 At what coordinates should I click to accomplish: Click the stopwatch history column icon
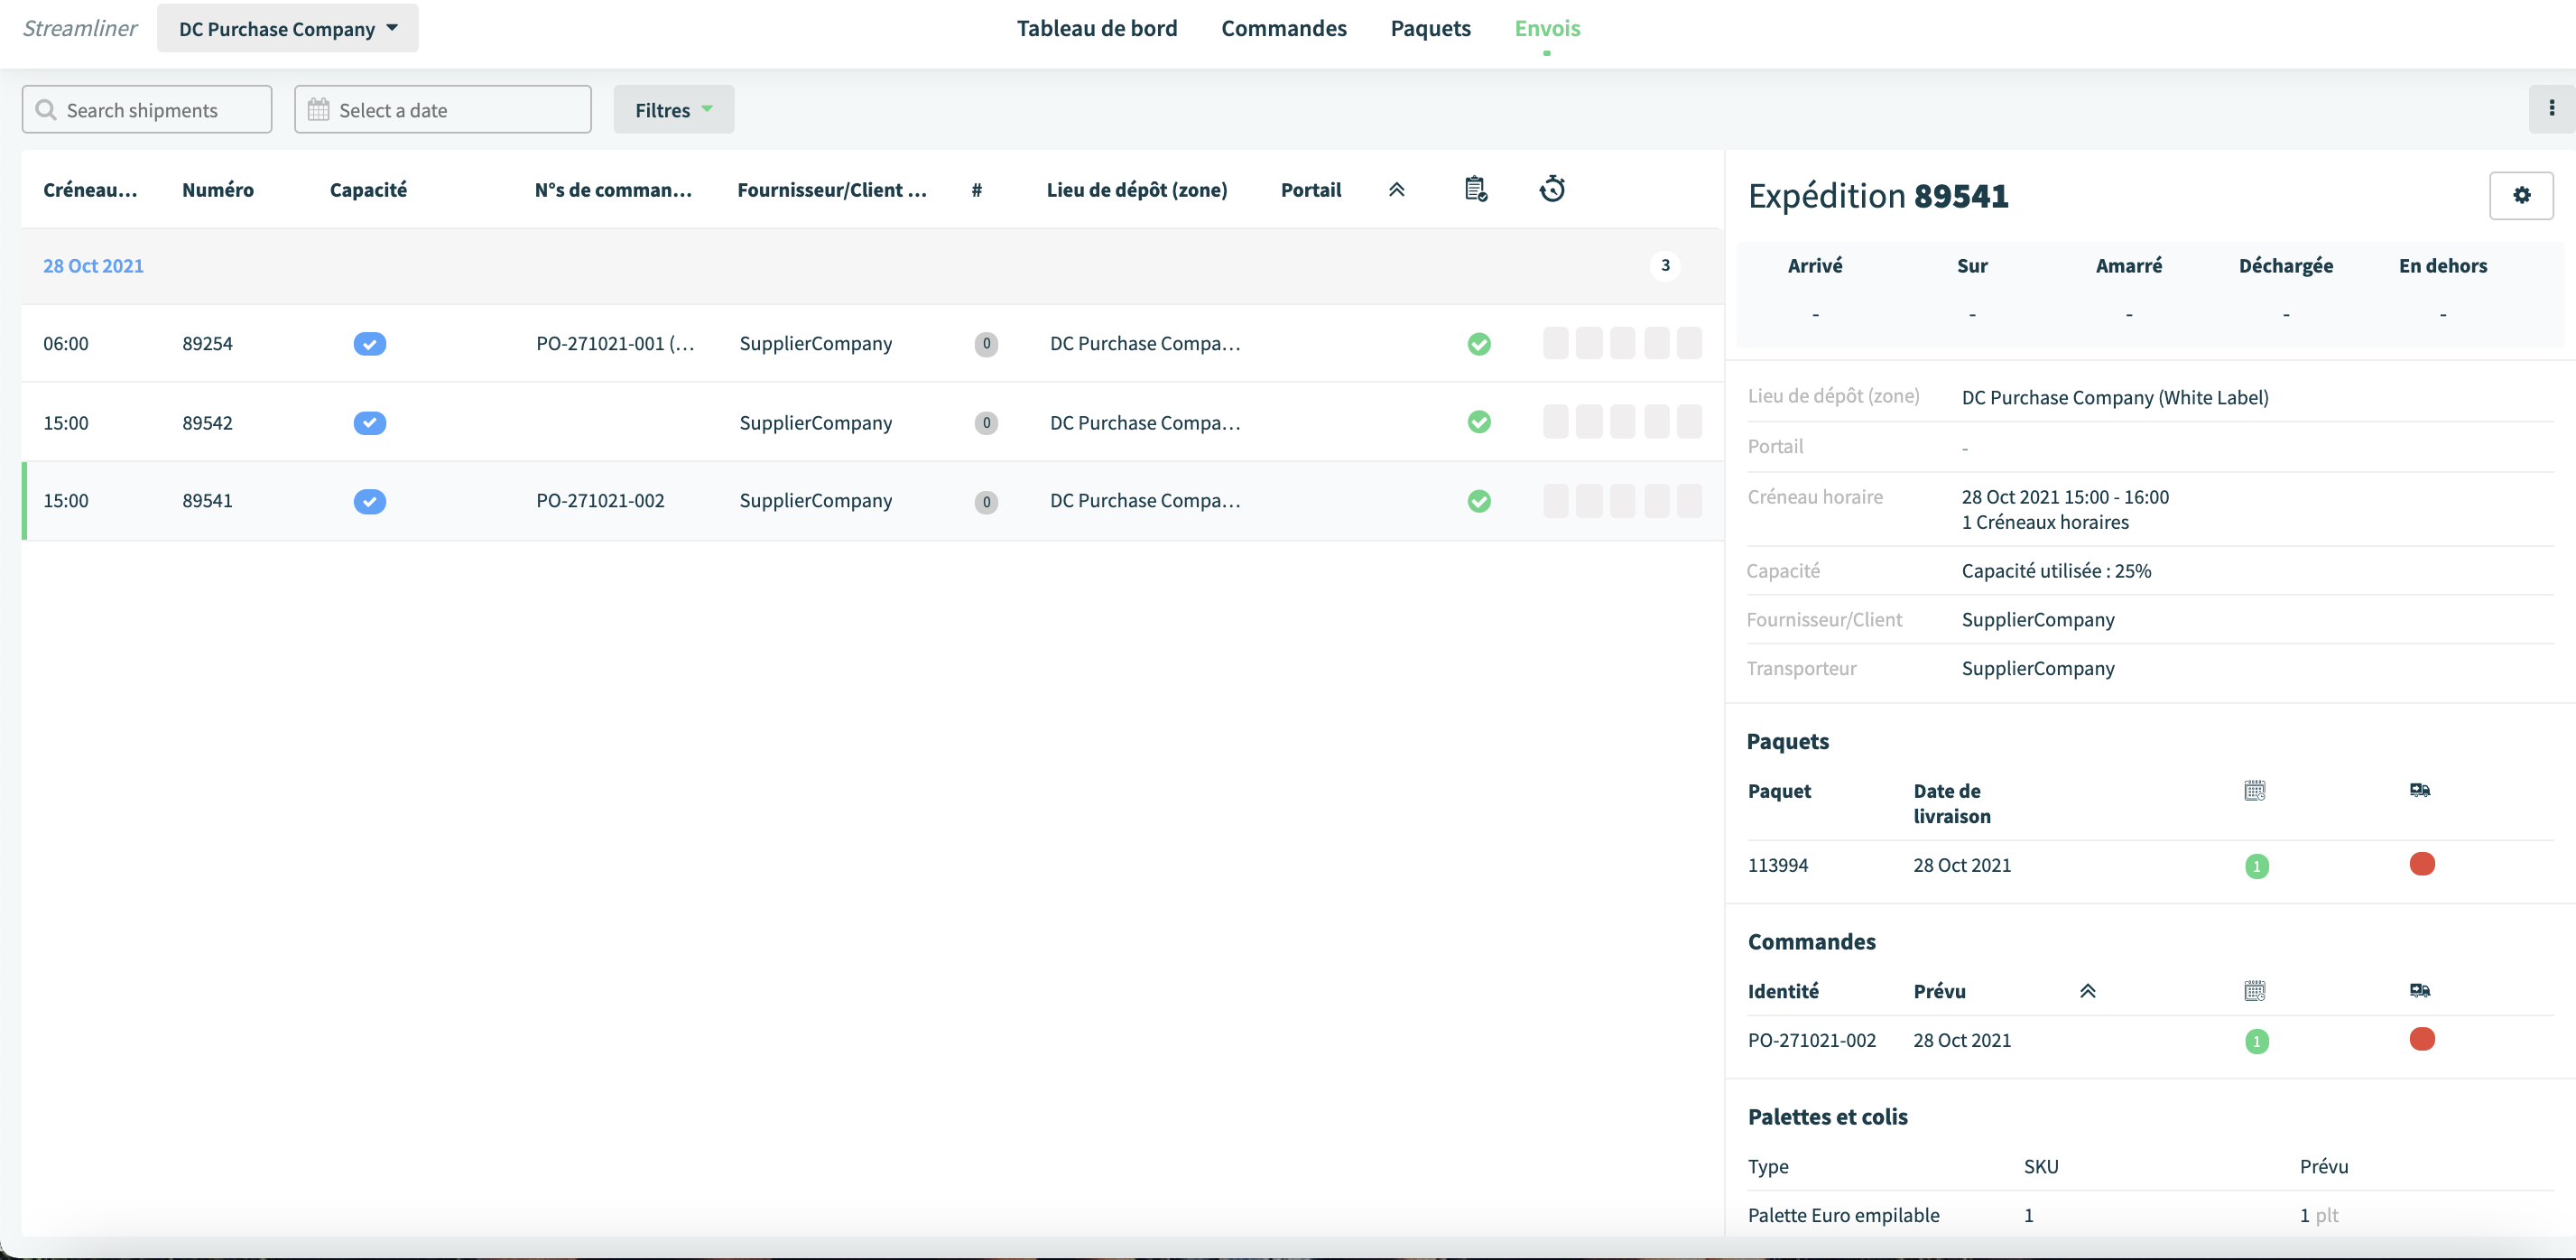(1552, 188)
